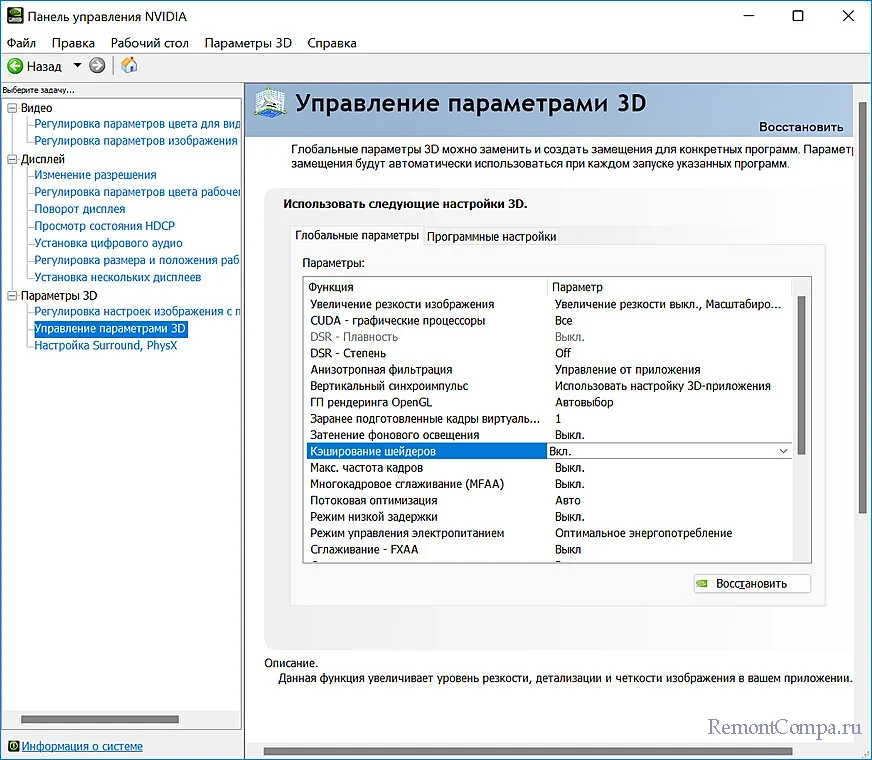Viewport: 872px width, 760px height.
Task: Click the Forward navigation arrow icon
Action: 97,66
